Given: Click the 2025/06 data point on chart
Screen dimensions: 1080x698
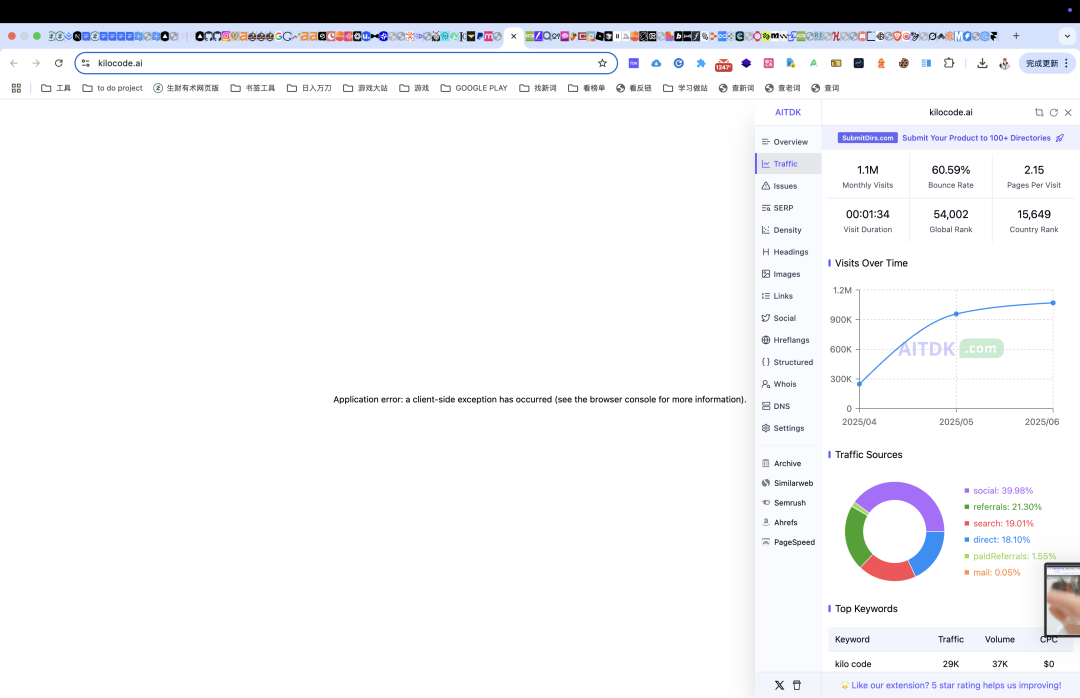Looking at the screenshot, I should pos(1053,303).
